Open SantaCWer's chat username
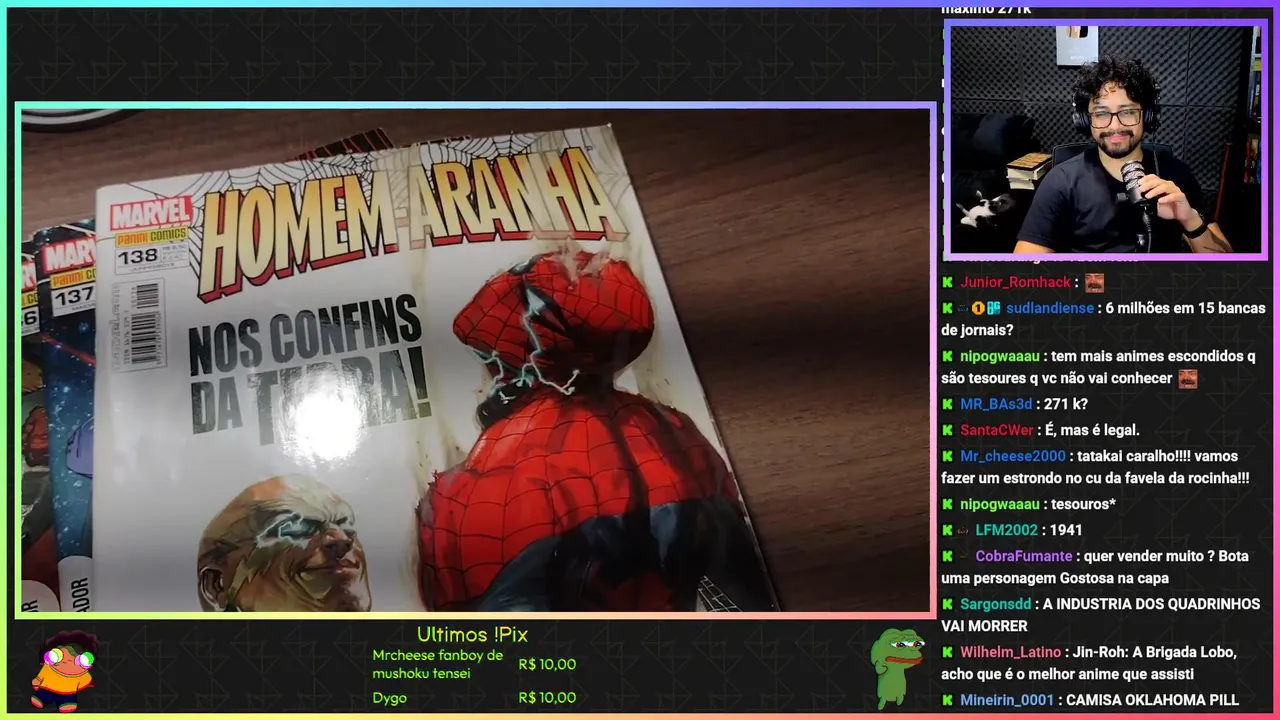1280x720 pixels. point(997,430)
